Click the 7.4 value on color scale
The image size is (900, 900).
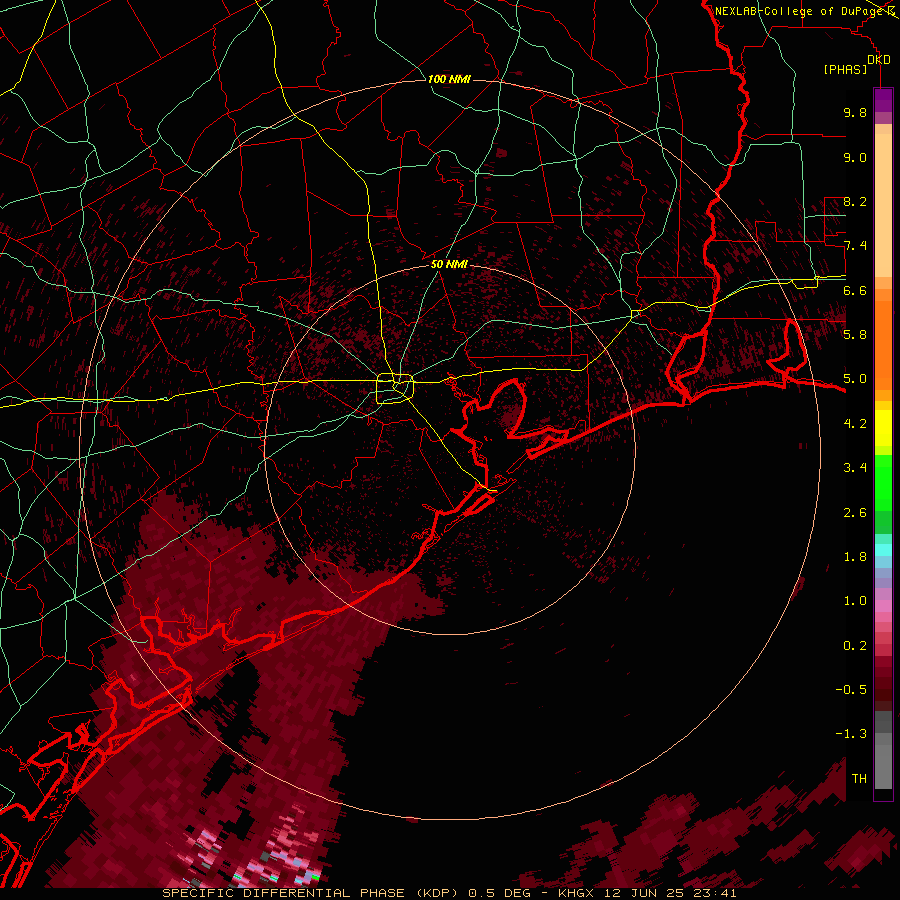(855, 246)
